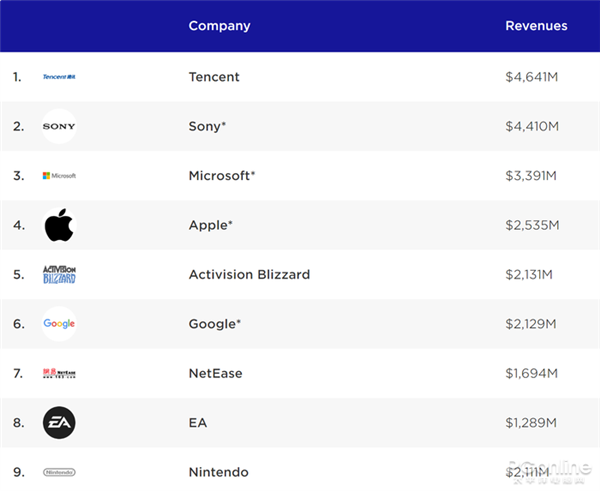Click the Company column header
The image size is (600, 491).
pyautogui.click(x=219, y=26)
